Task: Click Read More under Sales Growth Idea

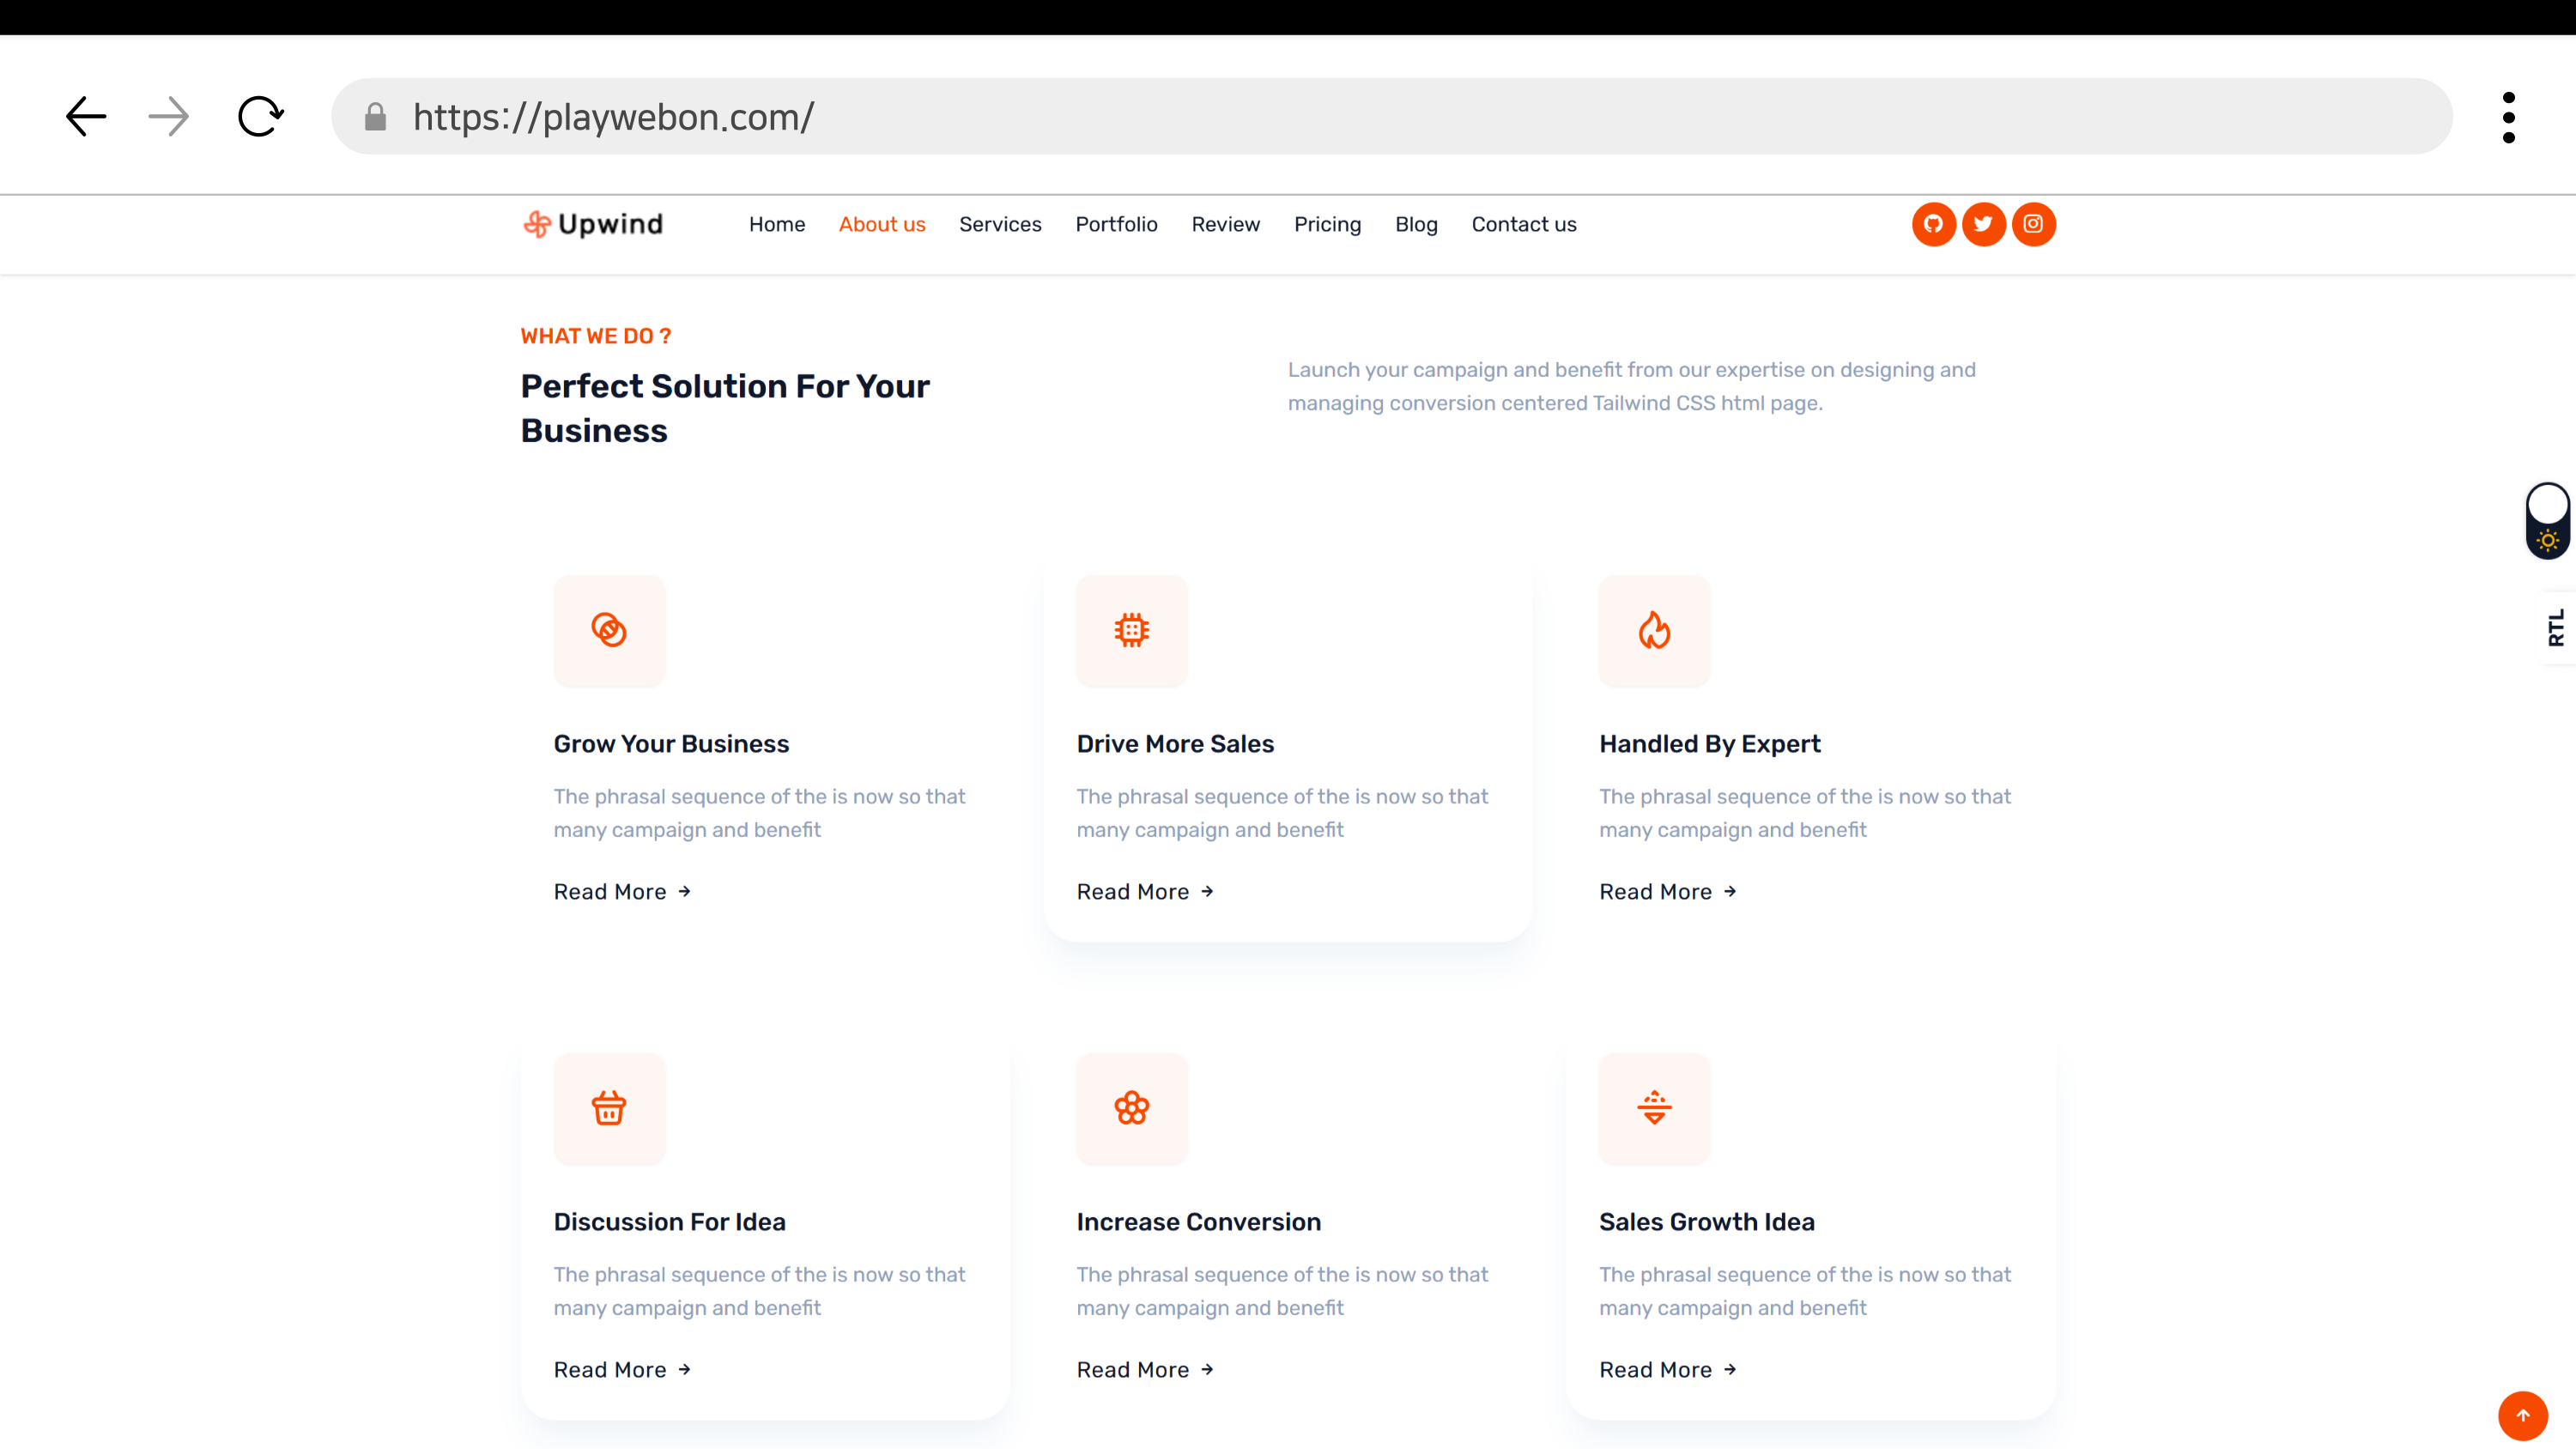Action: click(1667, 1369)
